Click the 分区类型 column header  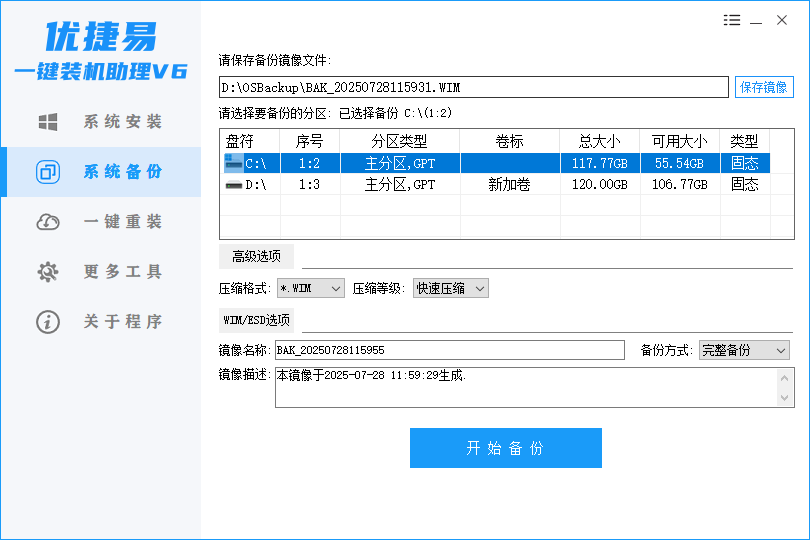coord(399,141)
